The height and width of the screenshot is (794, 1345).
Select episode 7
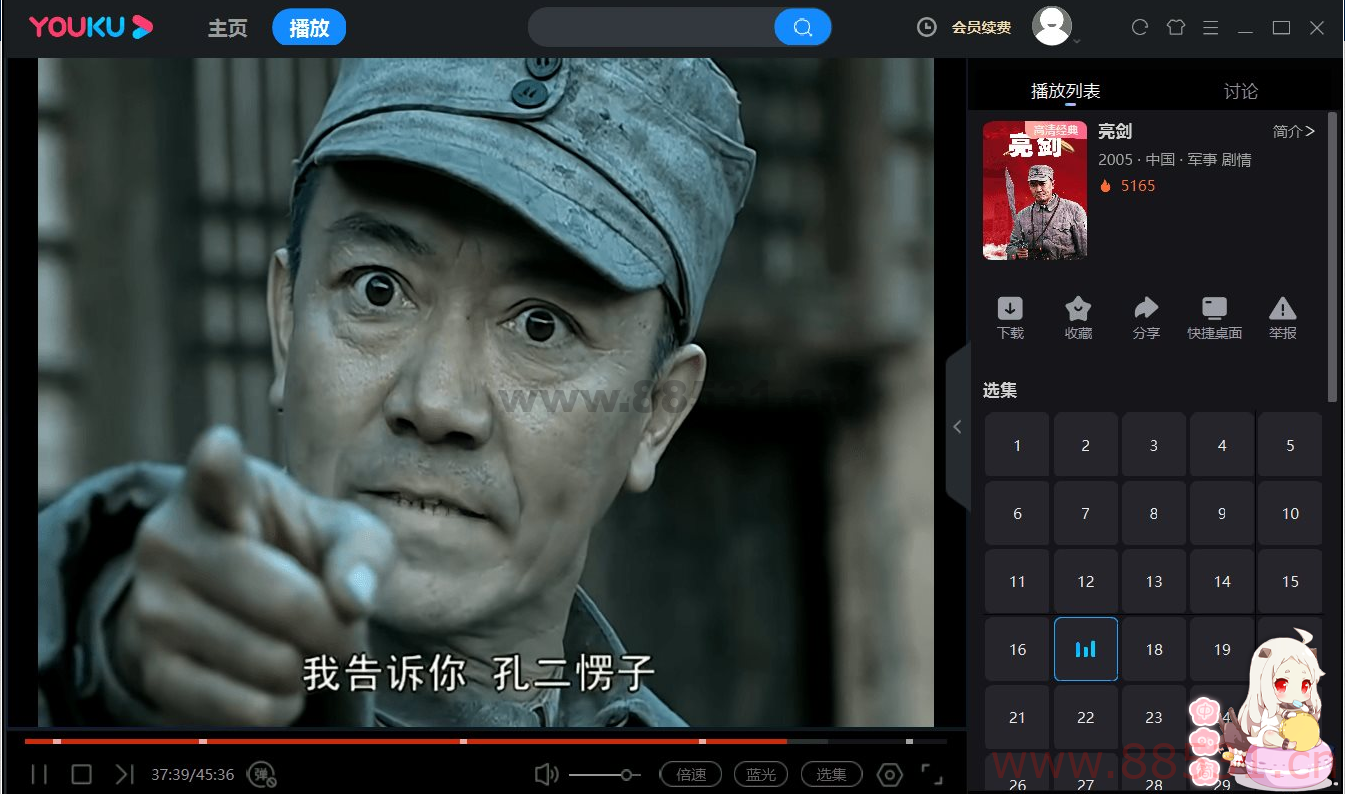[x=1085, y=513]
